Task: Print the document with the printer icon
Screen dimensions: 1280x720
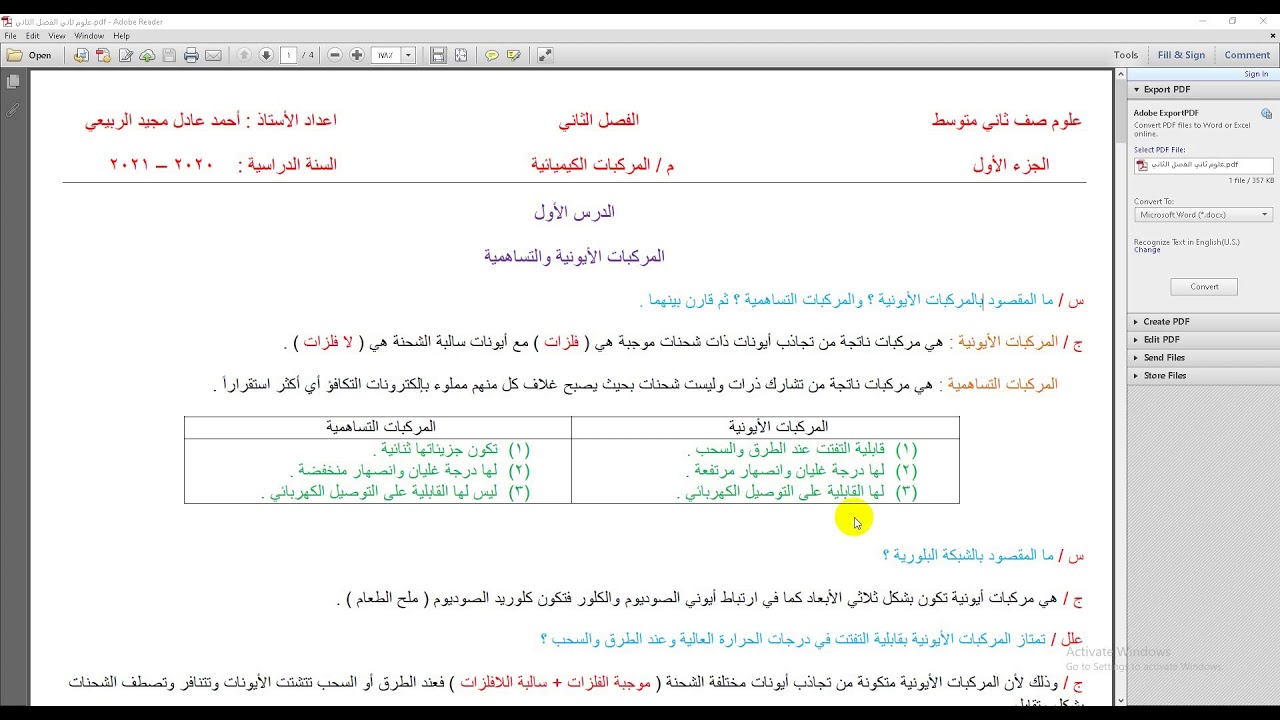Action: (191, 55)
